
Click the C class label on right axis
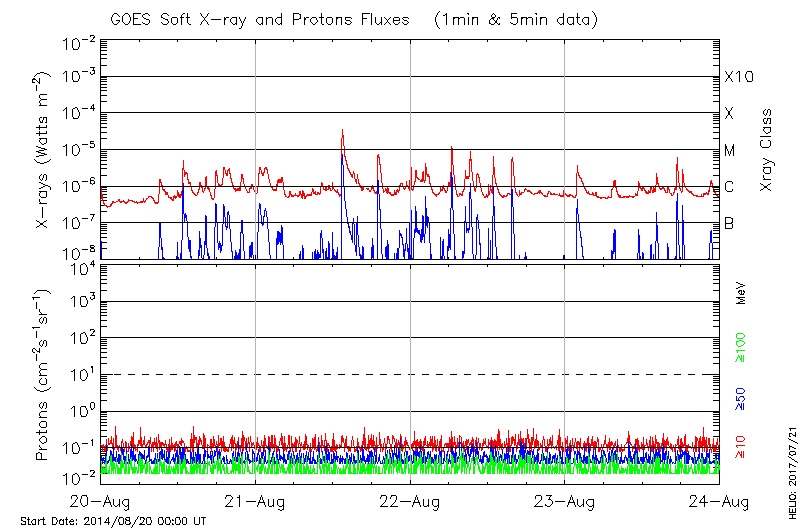coord(729,187)
